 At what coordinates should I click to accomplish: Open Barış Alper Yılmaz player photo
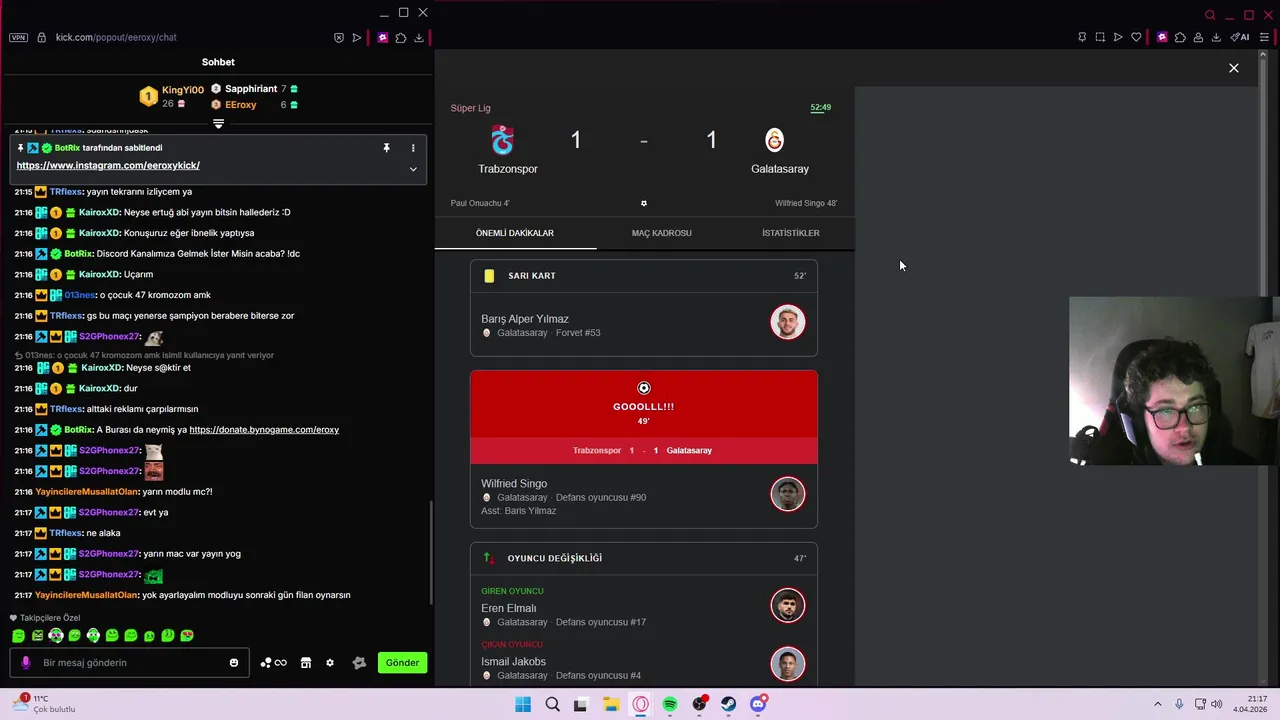tap(788, 322)
